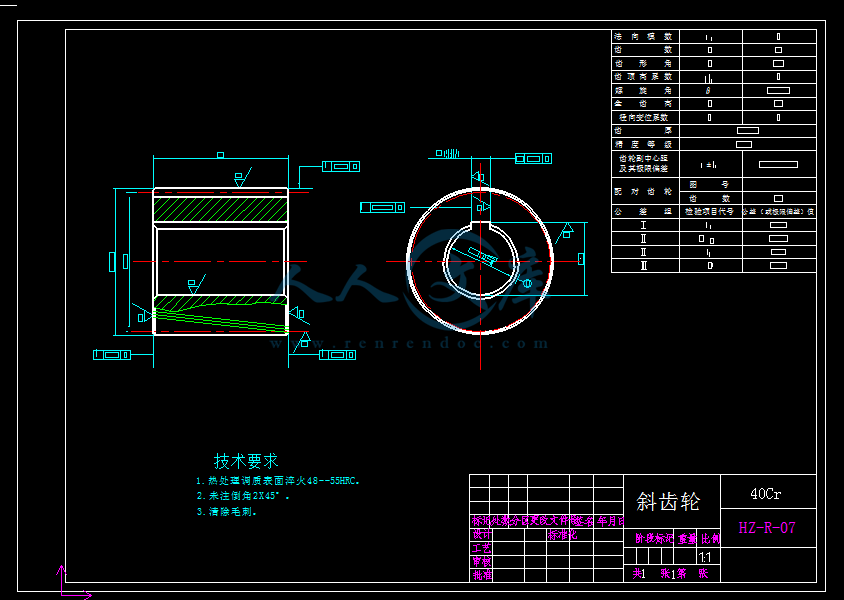
Task: Click the 齿厚 row label
Action: (x=644, y=131)
